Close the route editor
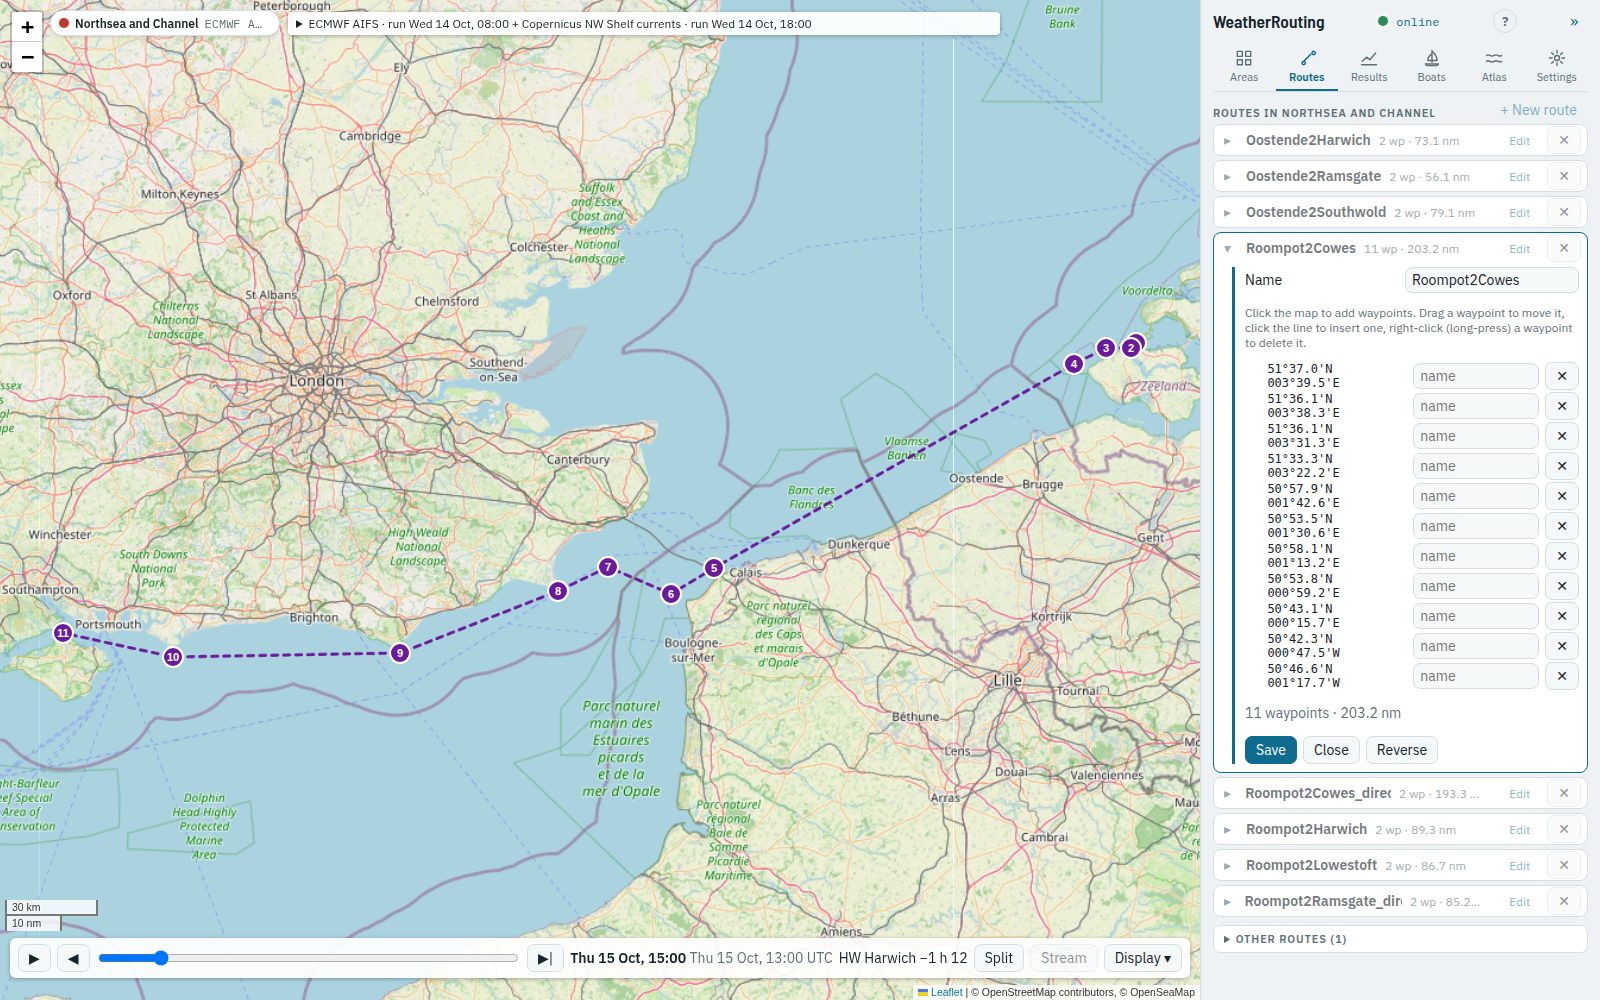The height and width of the screenshot is (1000, 1600). click(1331, 750)
